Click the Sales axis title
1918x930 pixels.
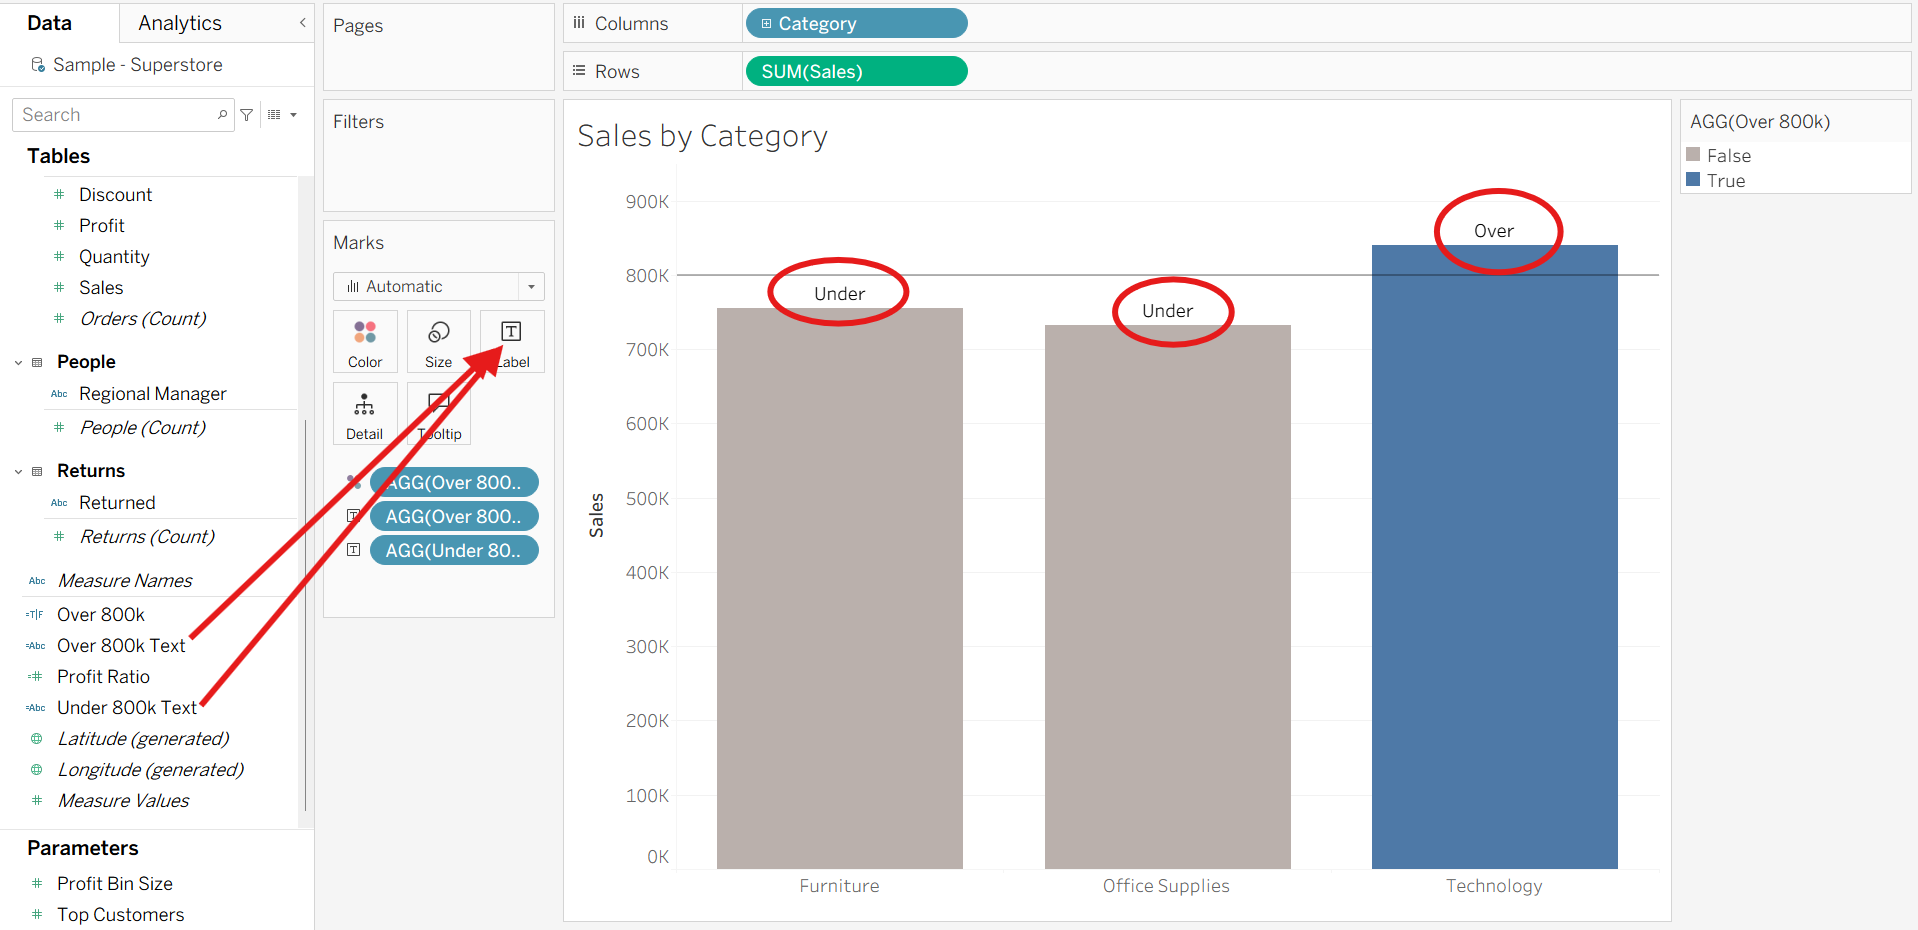(x=597, y=515)
